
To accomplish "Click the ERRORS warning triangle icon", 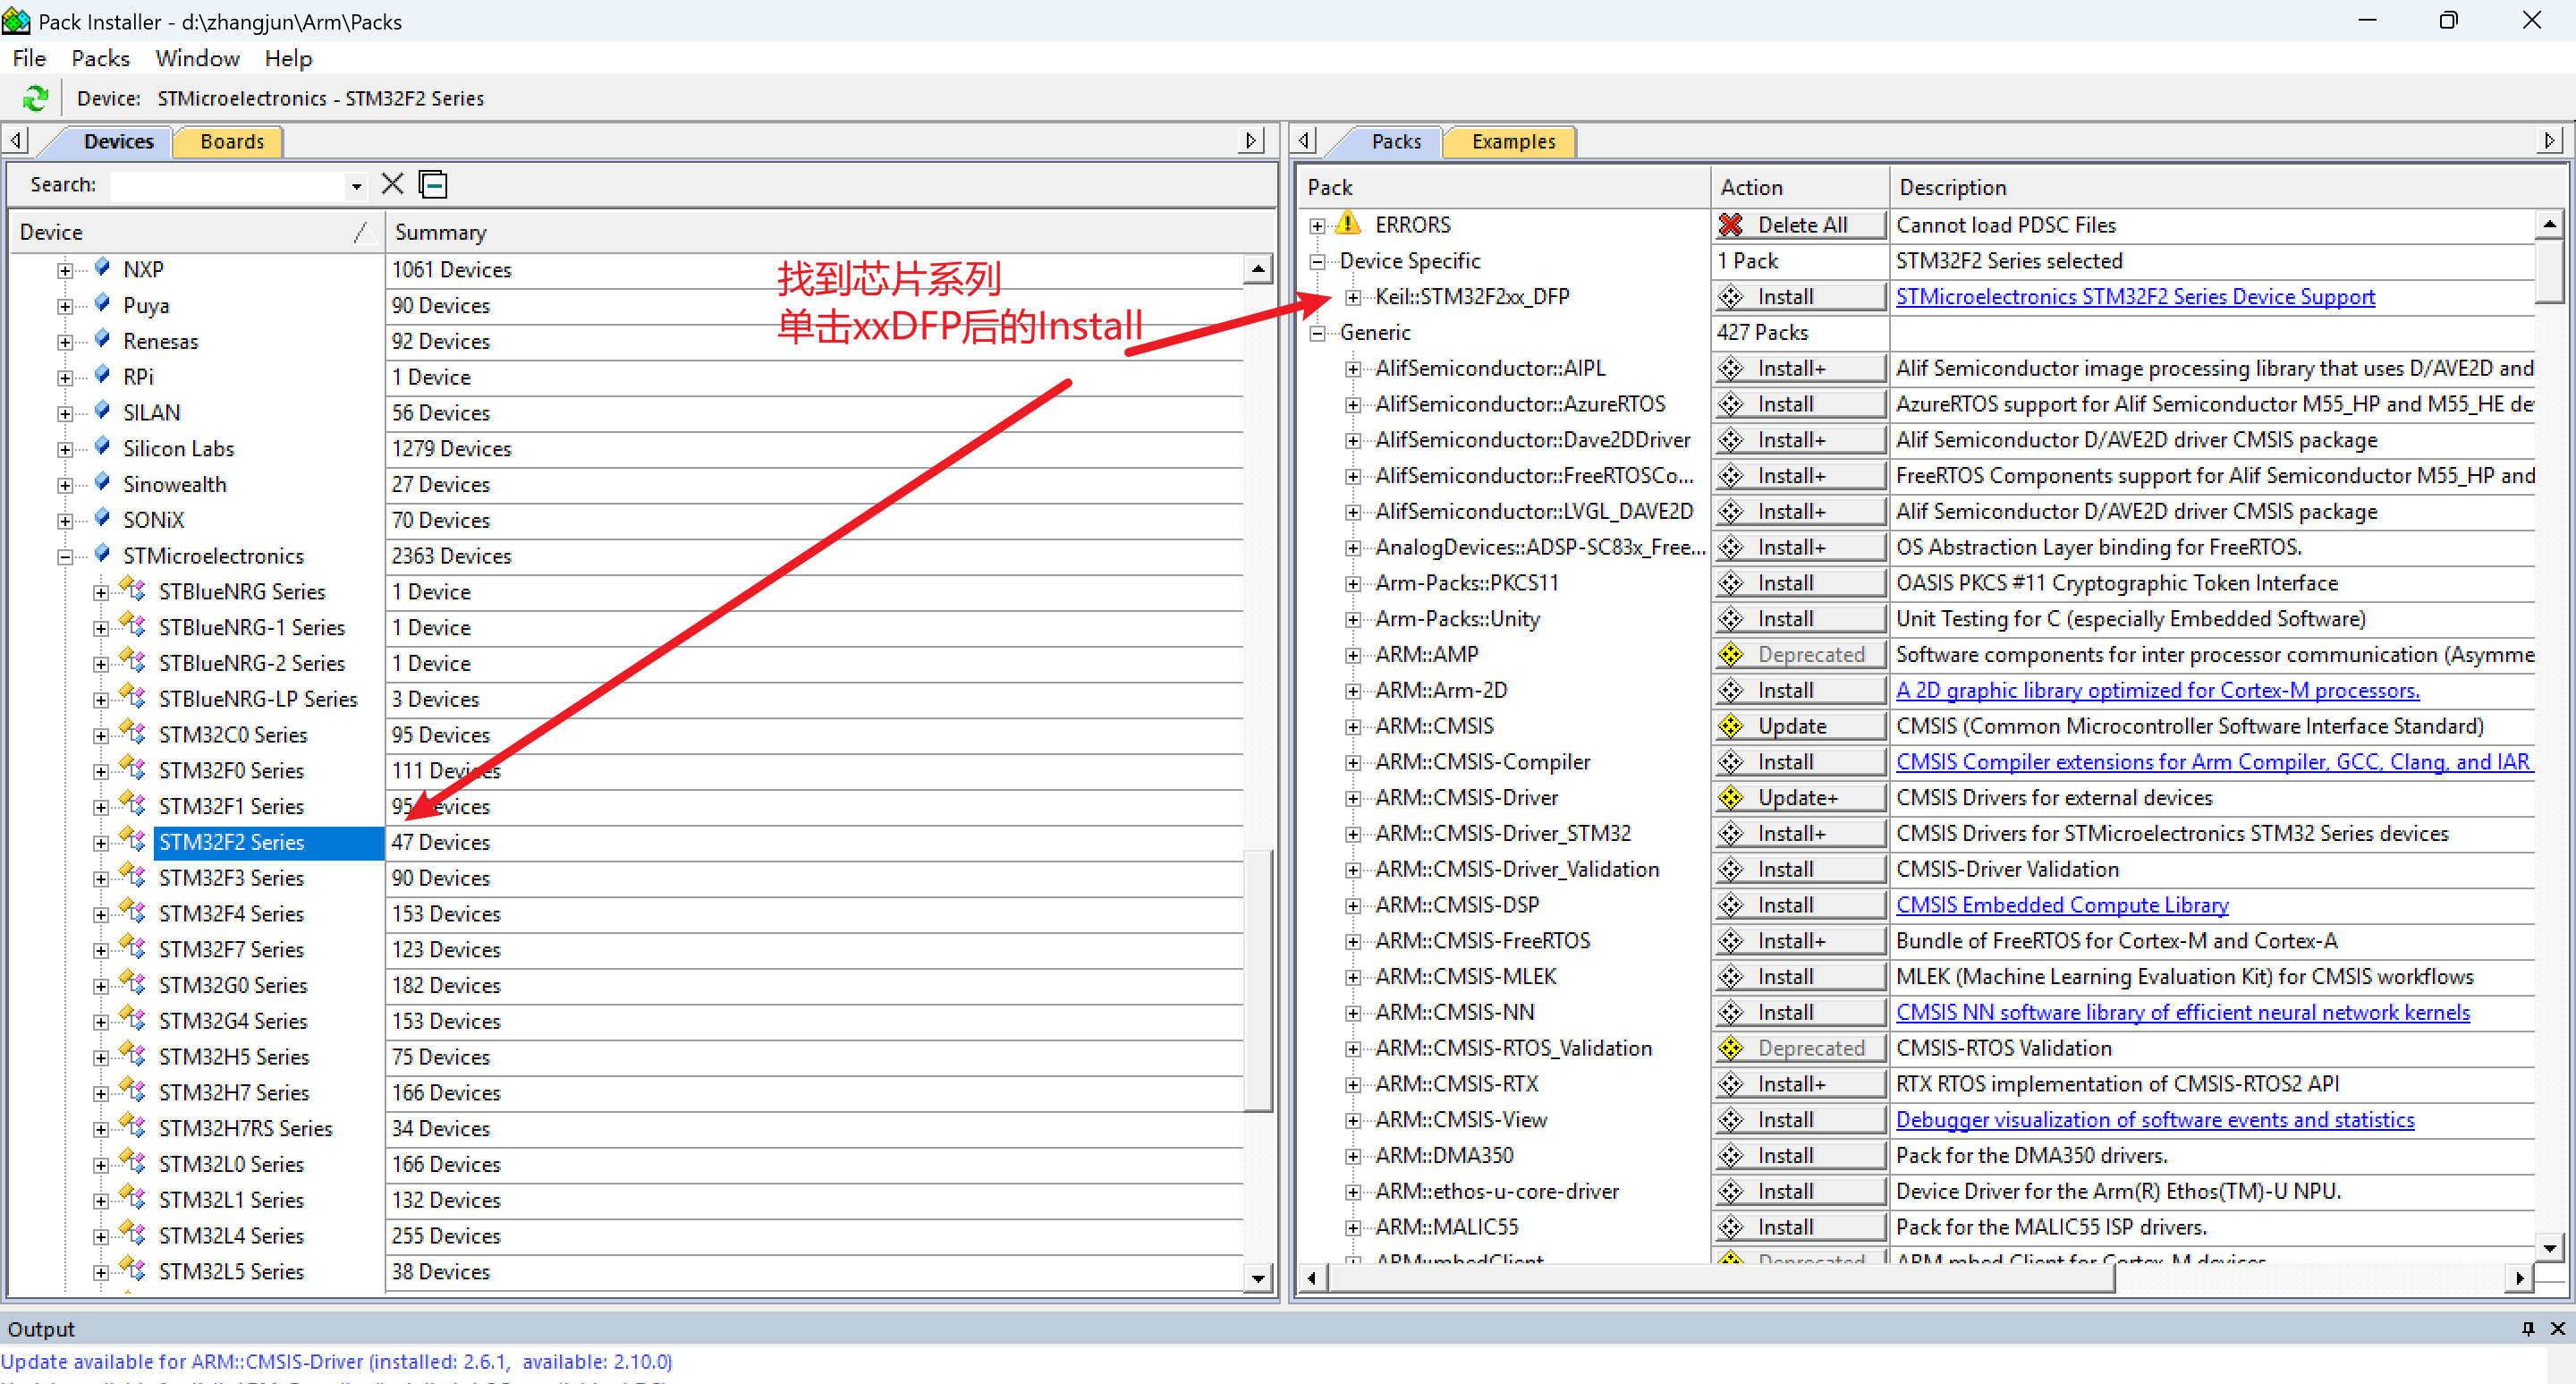I will (x=1348, y=224).
